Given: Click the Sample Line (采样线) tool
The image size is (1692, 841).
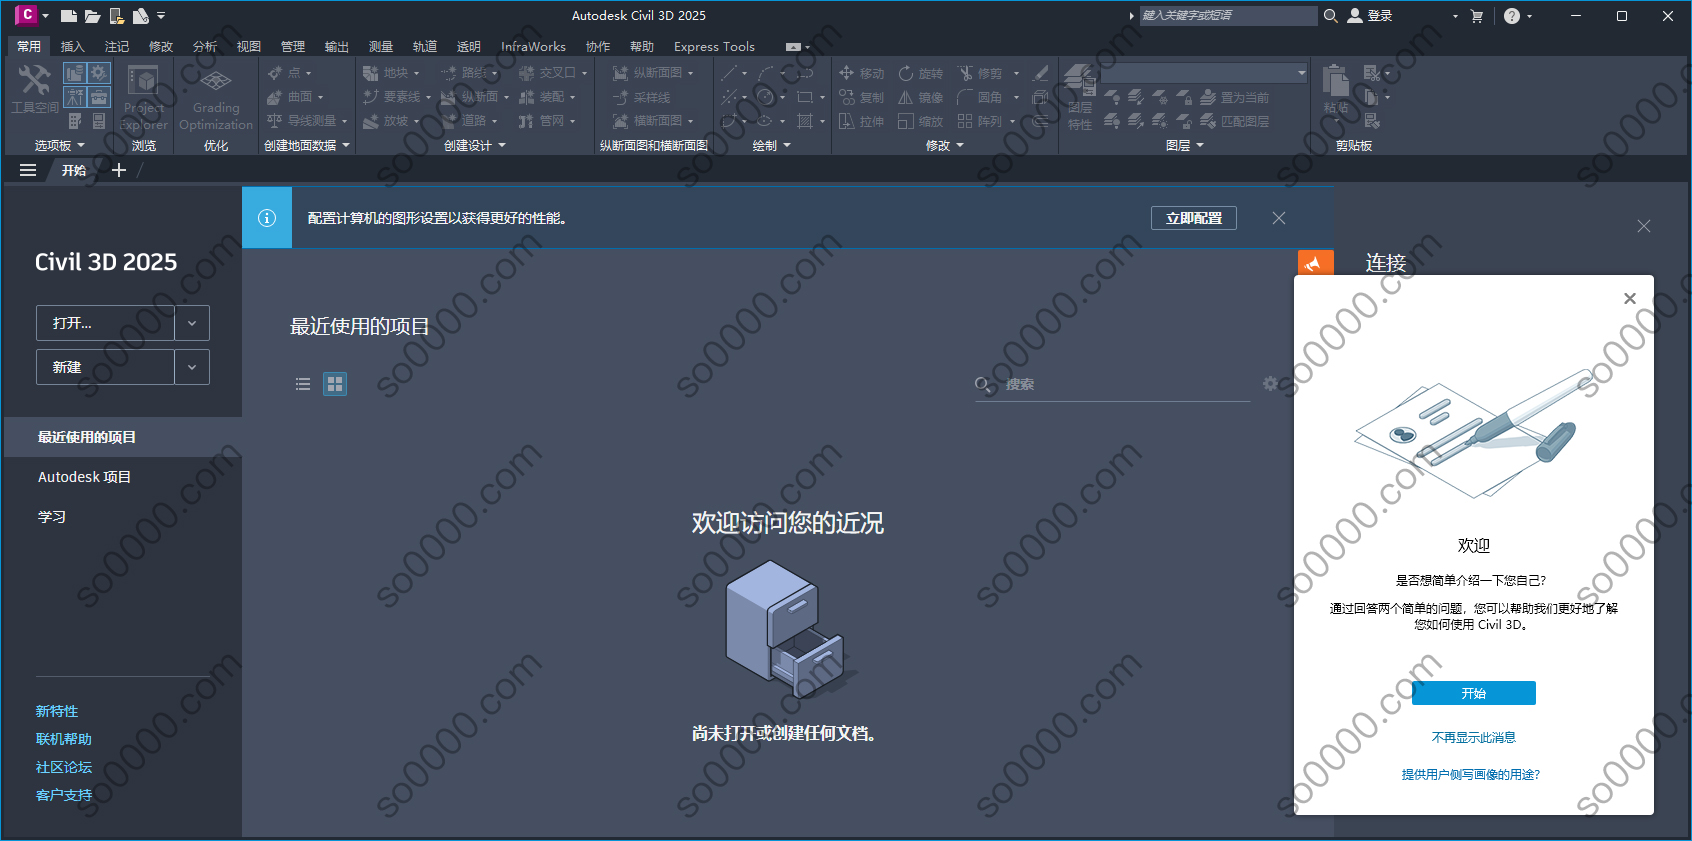Looking at the screenshot, I should point(641,97).
